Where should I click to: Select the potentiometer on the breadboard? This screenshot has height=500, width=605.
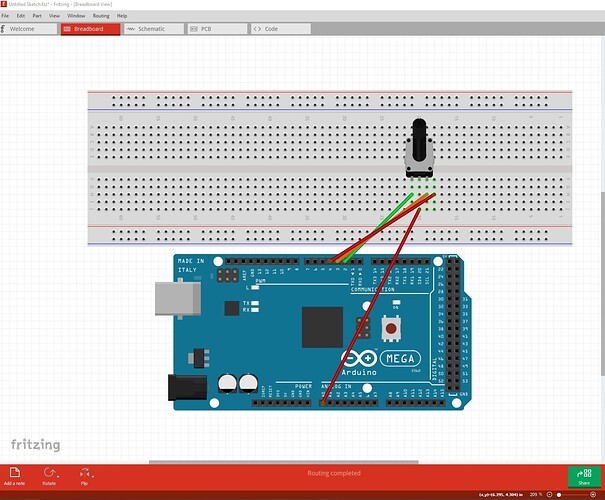419,150
